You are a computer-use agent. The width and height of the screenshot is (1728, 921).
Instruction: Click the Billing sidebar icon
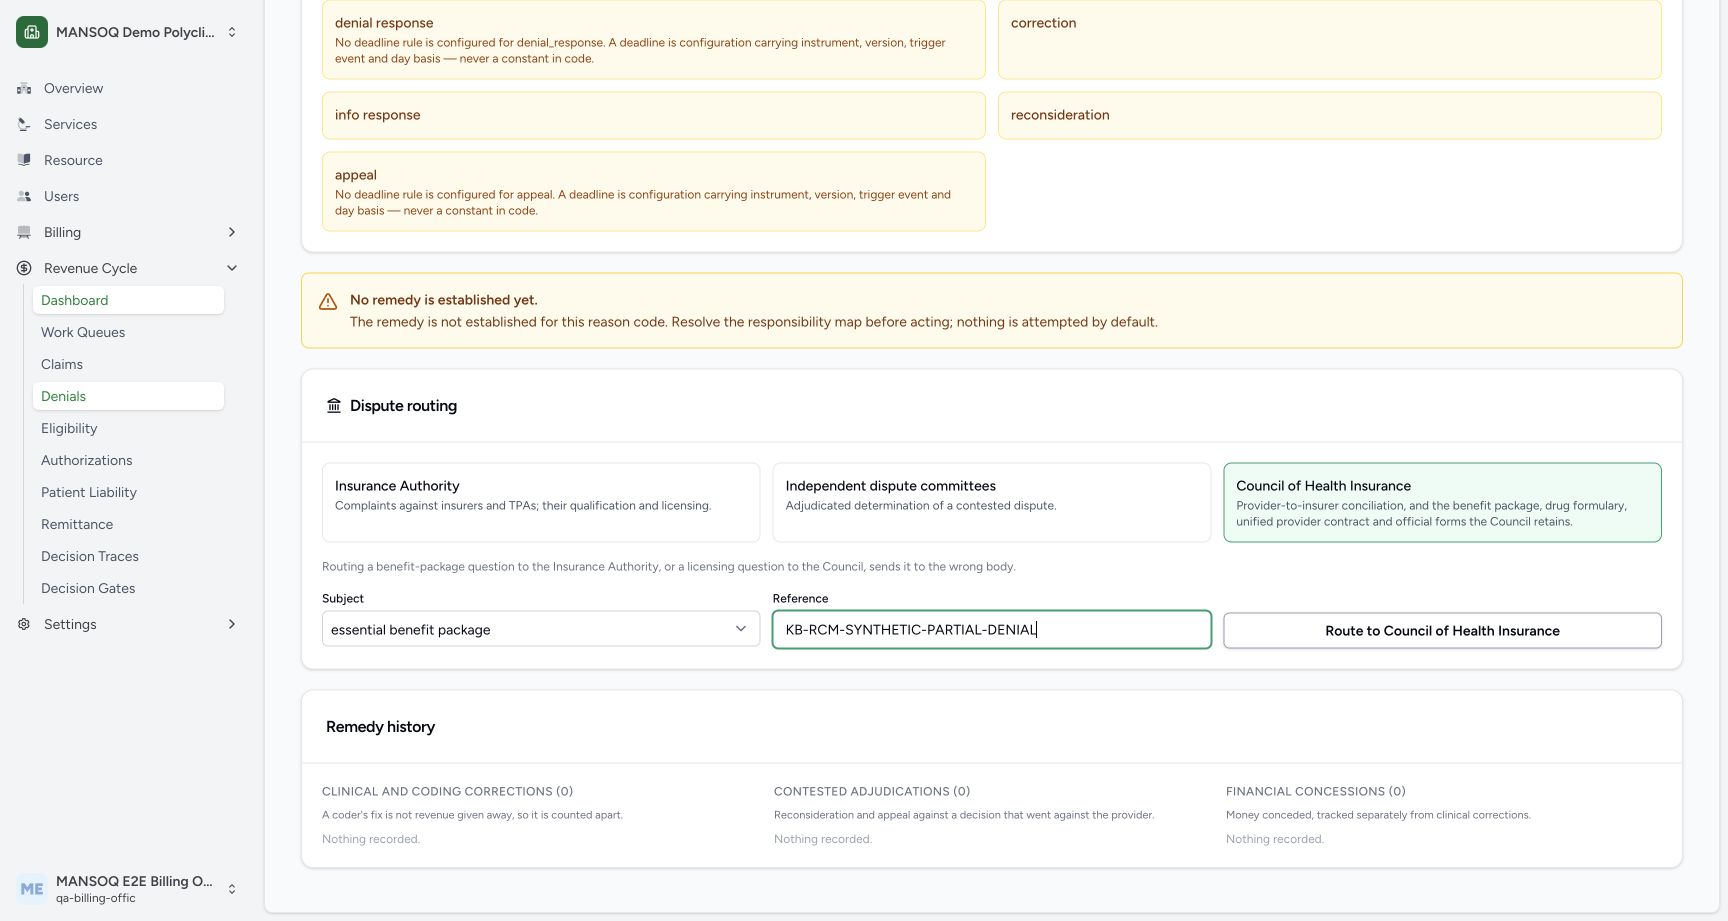pos(24,232)
